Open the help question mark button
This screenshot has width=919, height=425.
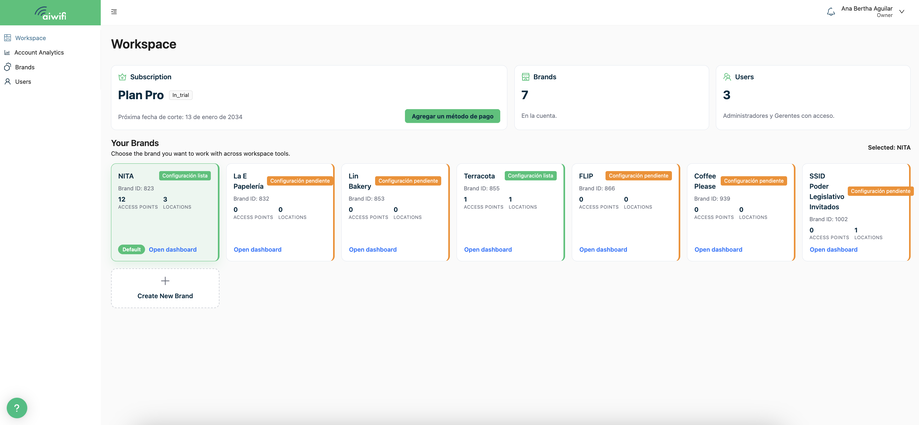[x=17, y=407]
